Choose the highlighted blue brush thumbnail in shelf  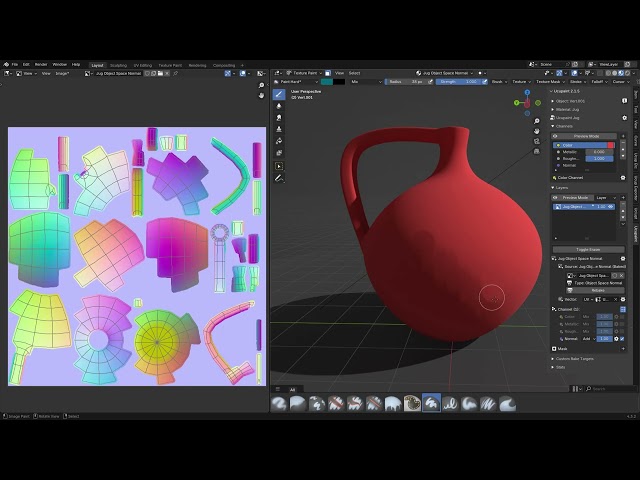coord(431,403)
